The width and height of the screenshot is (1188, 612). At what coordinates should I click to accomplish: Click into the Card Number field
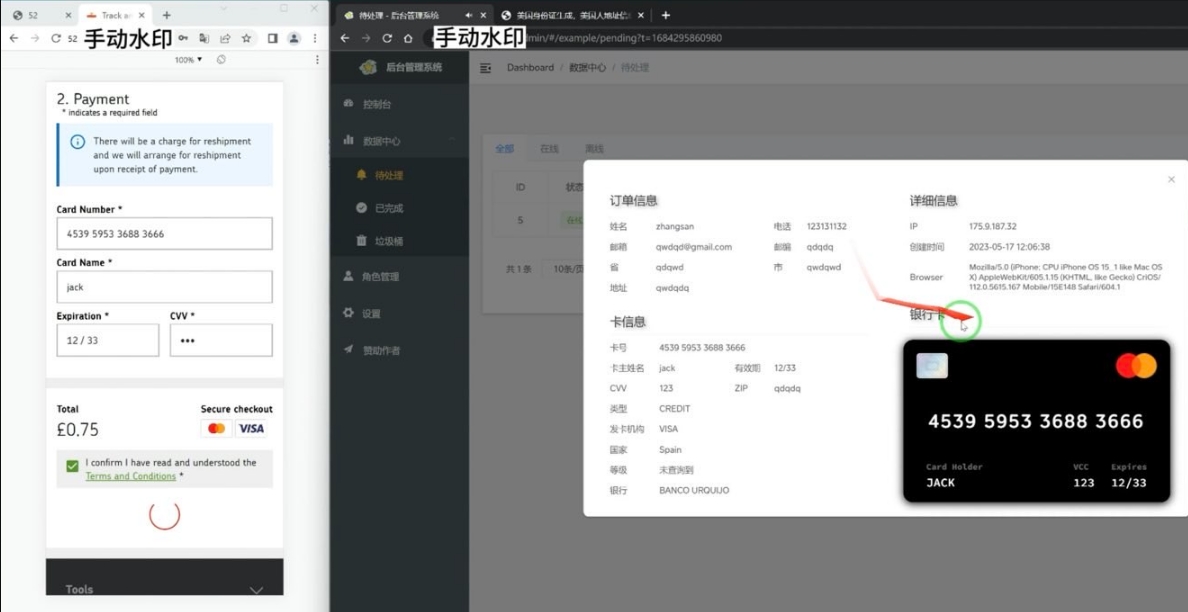164,234
